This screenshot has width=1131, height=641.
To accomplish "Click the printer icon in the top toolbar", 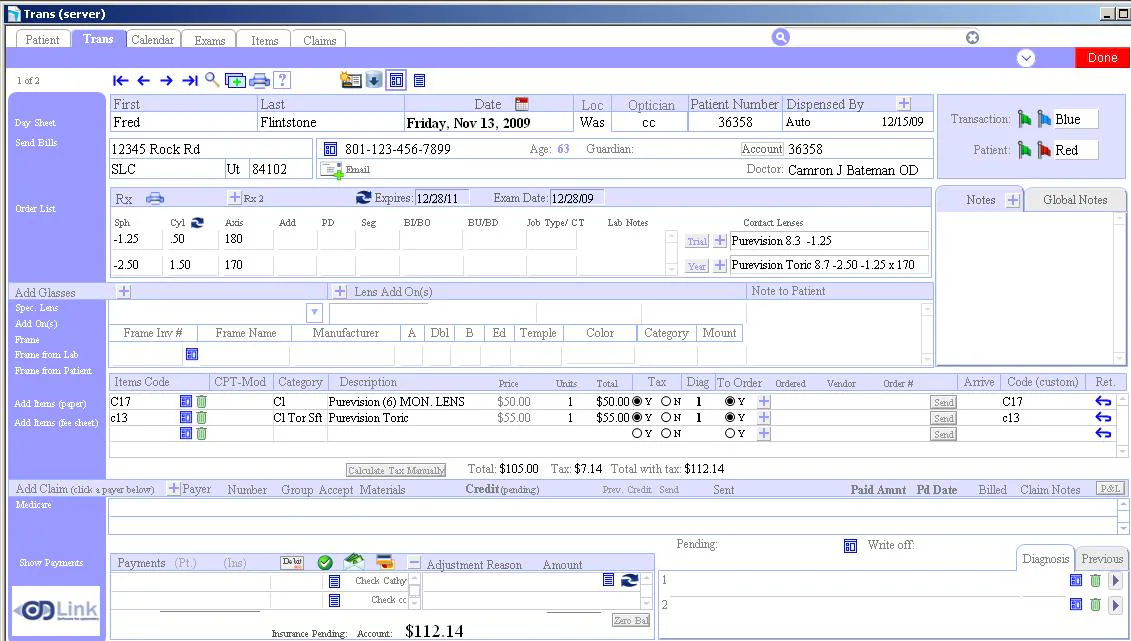I will 259,81.
